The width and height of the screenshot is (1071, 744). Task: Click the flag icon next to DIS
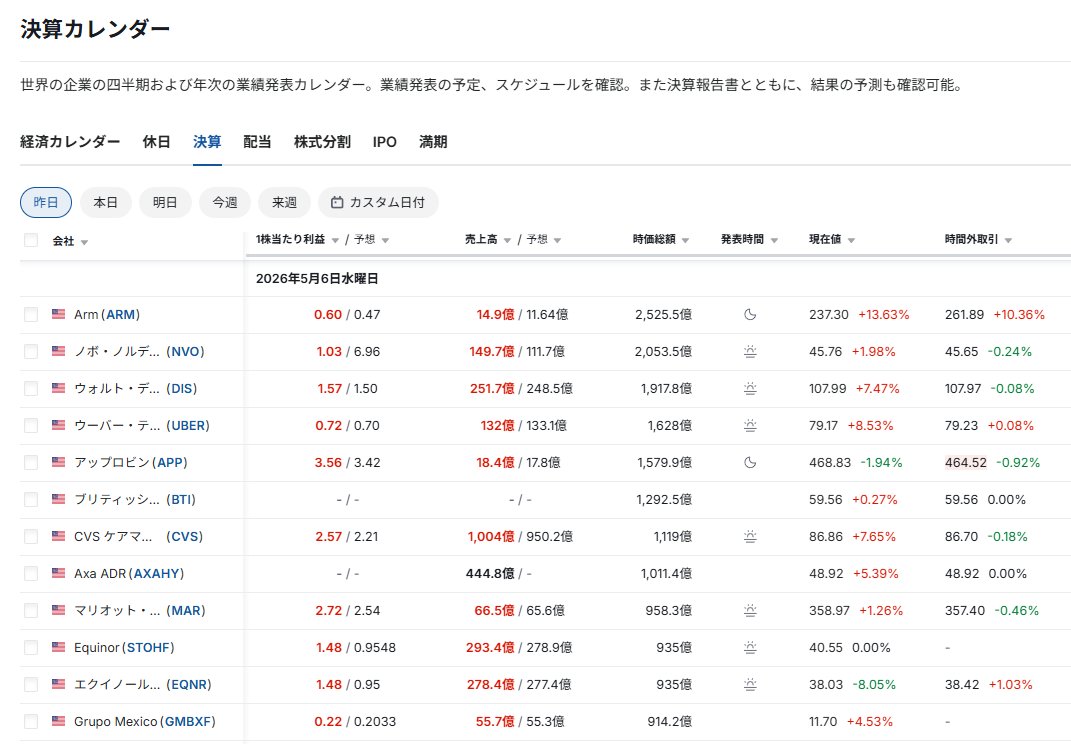59,388
